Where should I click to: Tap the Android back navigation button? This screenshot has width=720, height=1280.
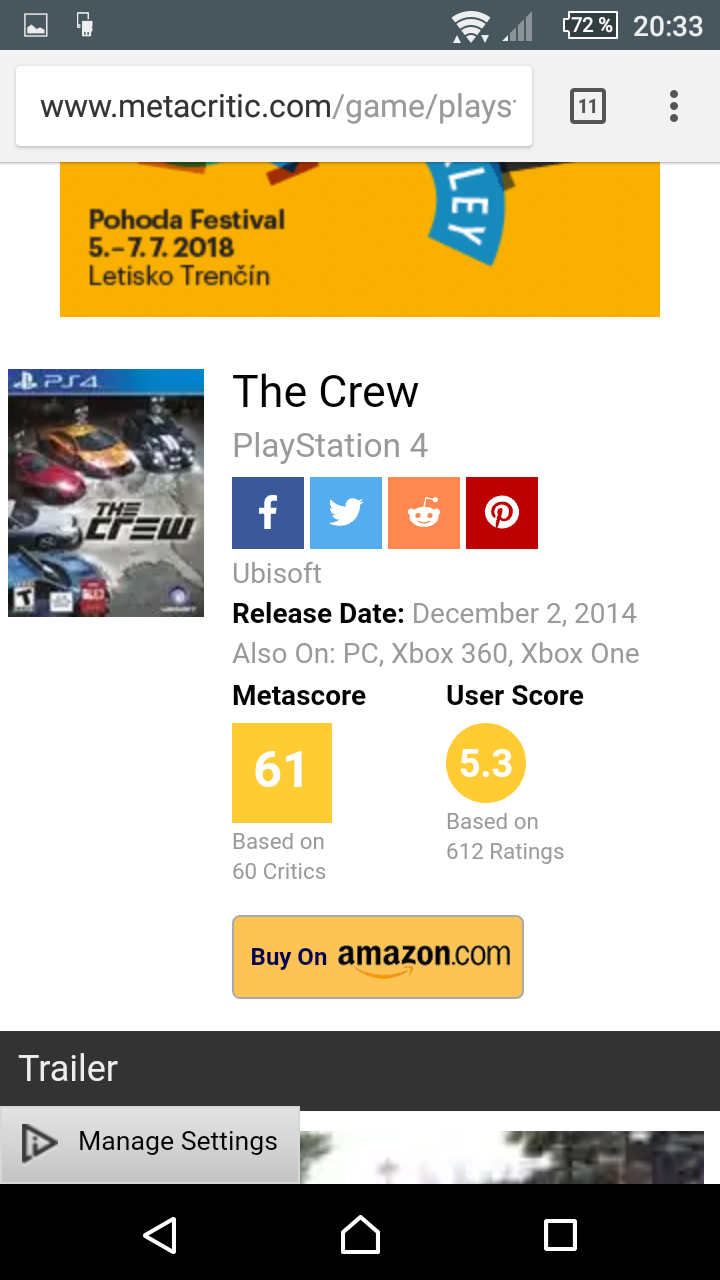(160, 1235)
